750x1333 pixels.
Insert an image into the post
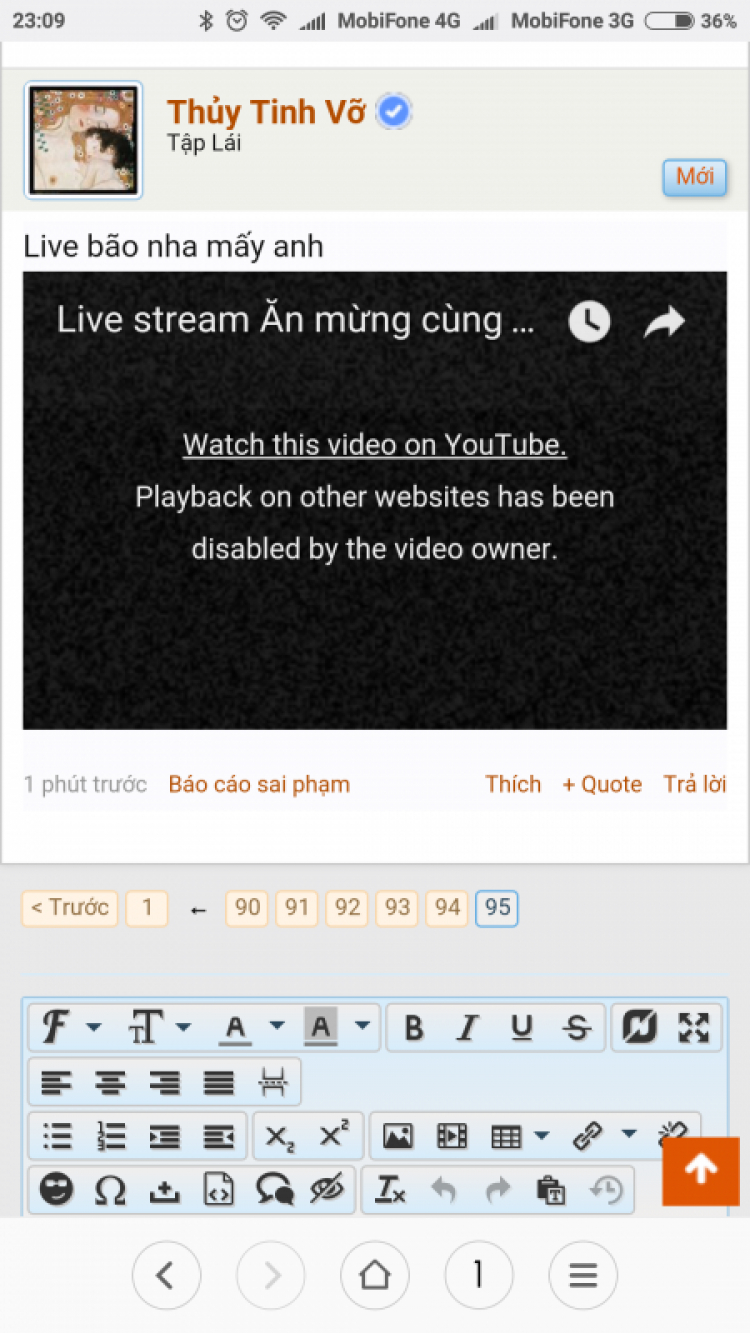pyautogui.click(x=398, y=1136)
